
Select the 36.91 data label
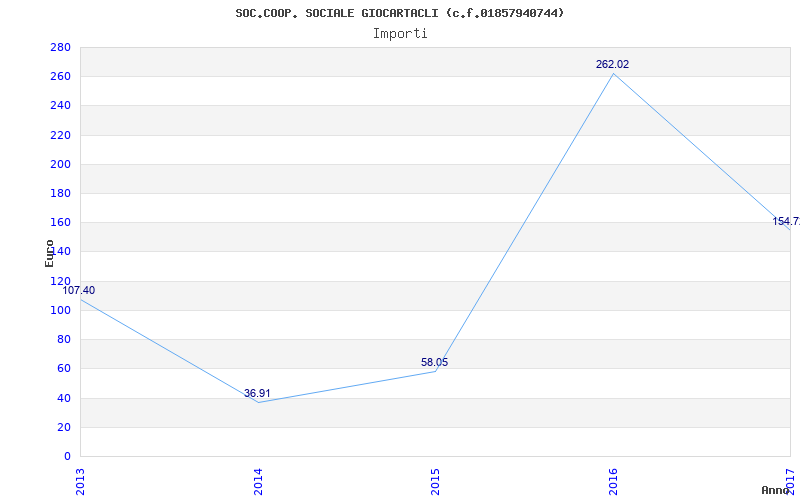coord(257,393)
